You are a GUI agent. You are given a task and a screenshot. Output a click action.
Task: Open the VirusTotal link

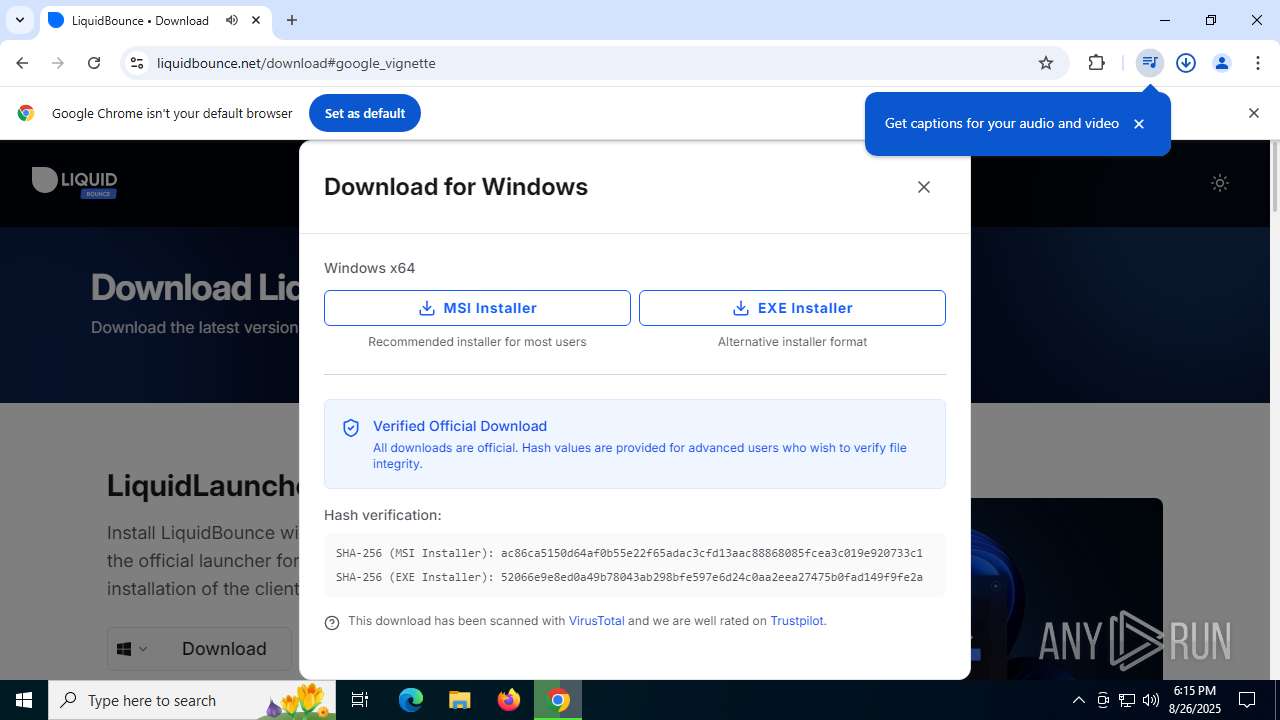596,621
